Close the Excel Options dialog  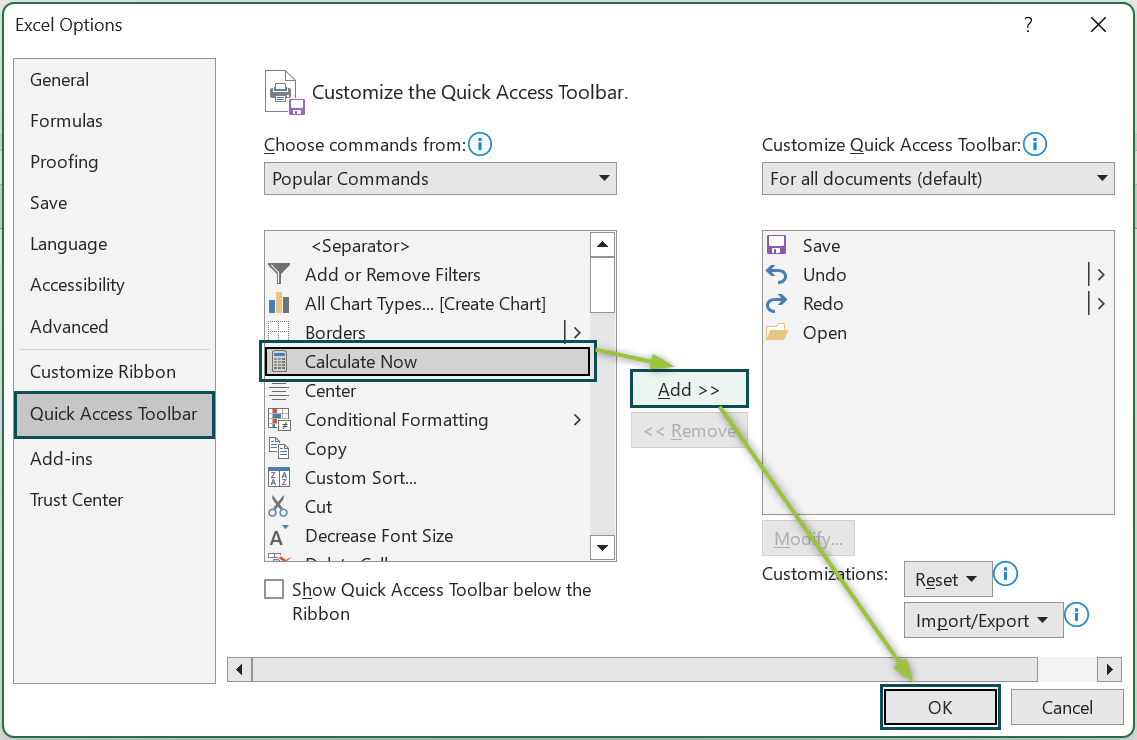point(1099,25)
